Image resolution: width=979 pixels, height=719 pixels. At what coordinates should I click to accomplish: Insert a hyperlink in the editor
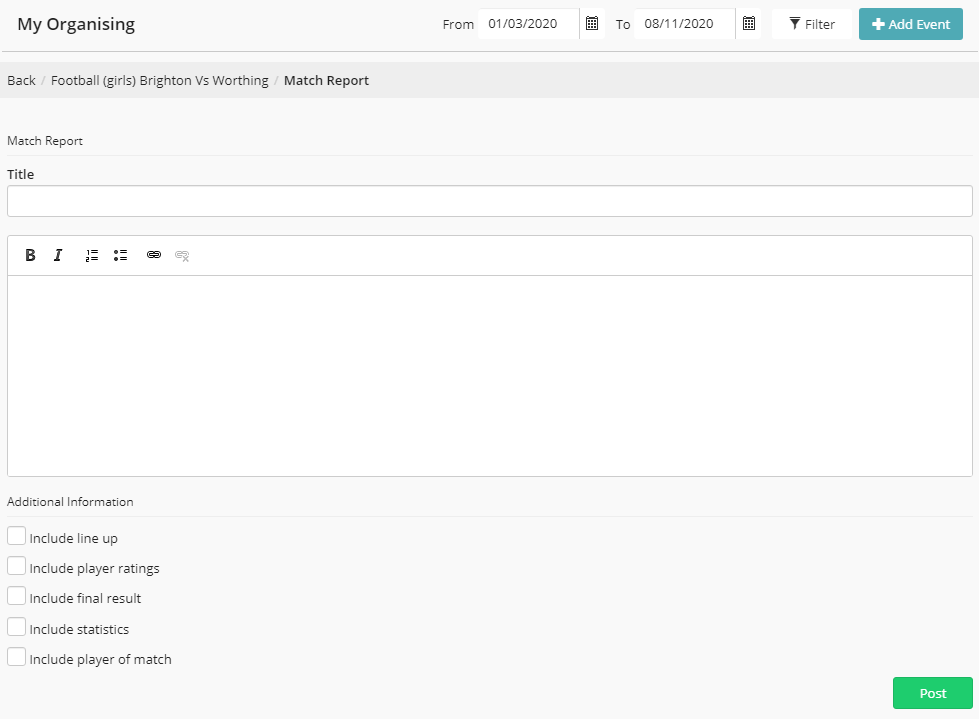pyautogui.click(x=154, y=256)
